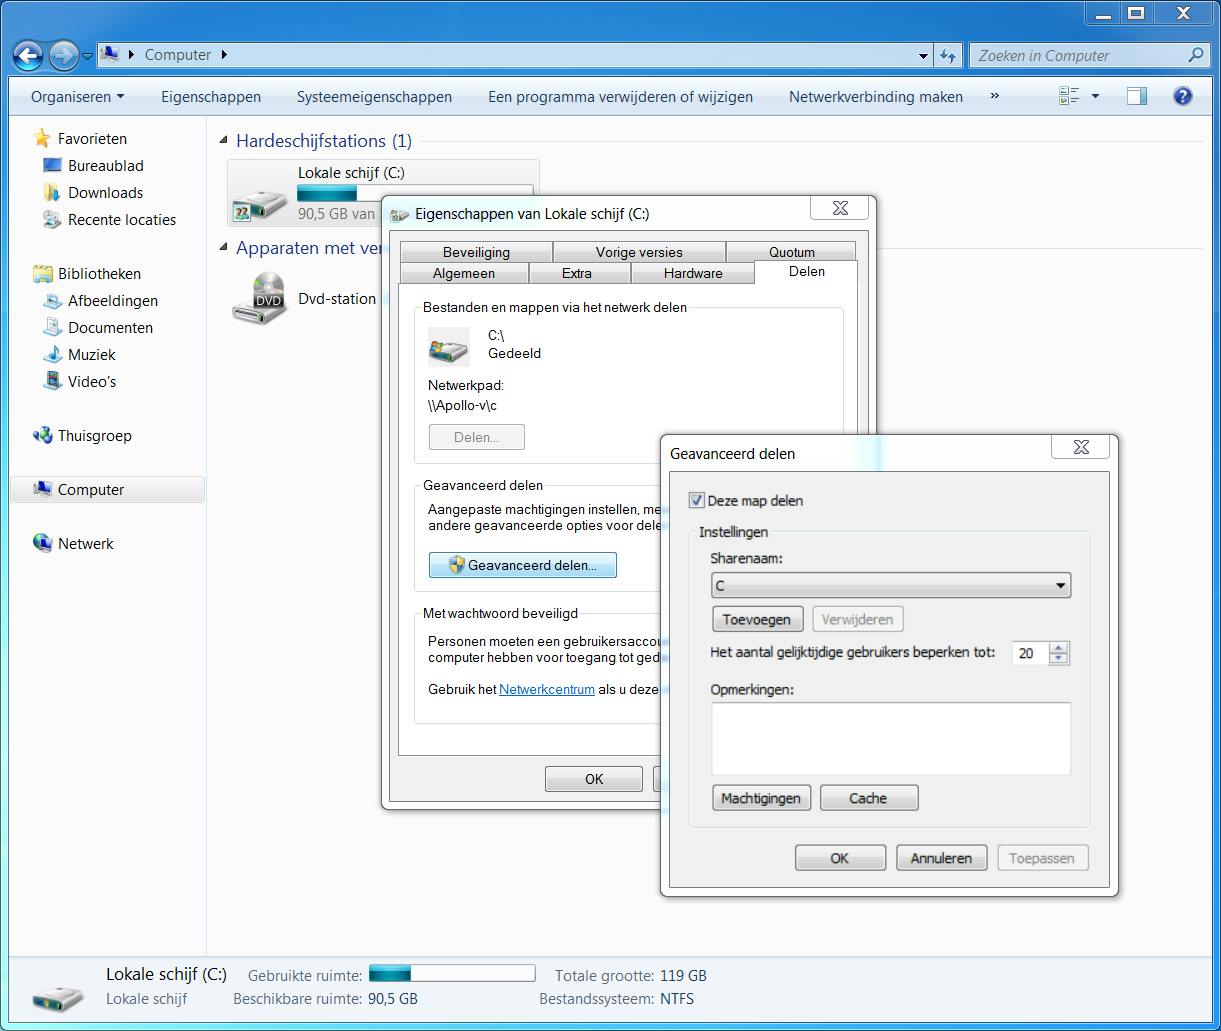Click the Cache button
The height and width of the screenshot is (1031, 1221).
click(x=868, y=798)
